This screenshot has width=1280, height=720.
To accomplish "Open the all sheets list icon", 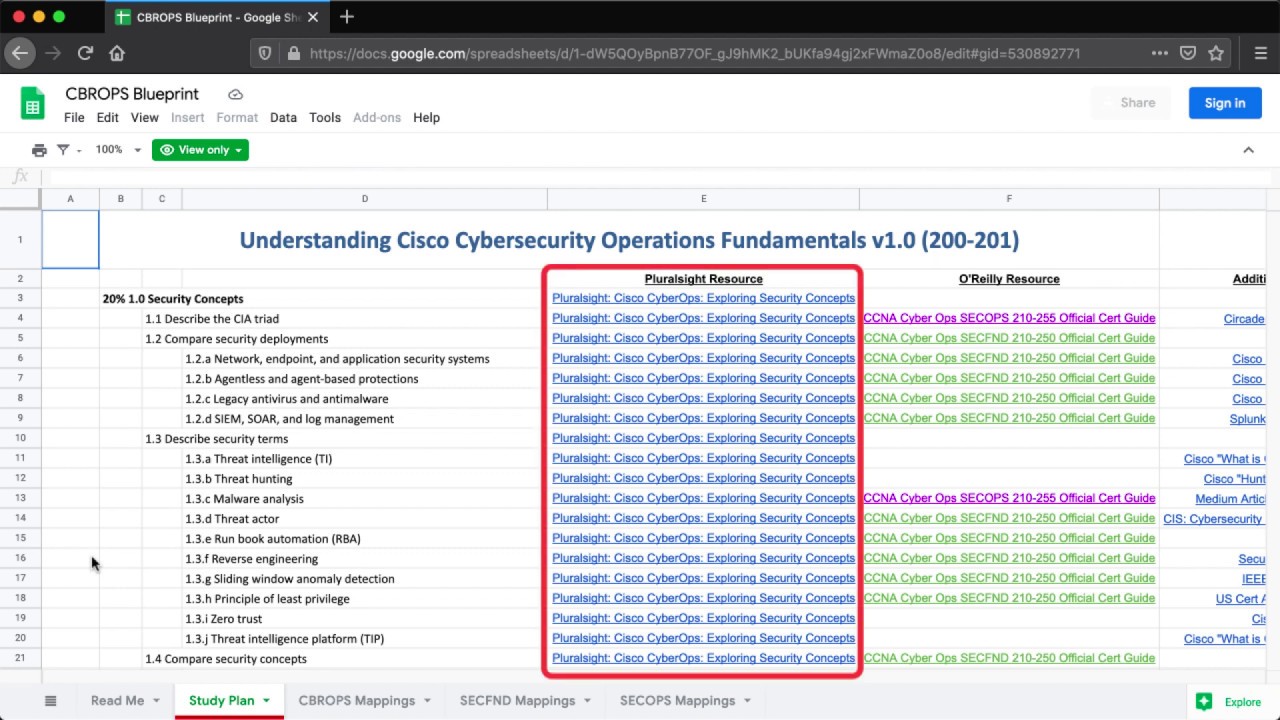I will tap(51, 701).
